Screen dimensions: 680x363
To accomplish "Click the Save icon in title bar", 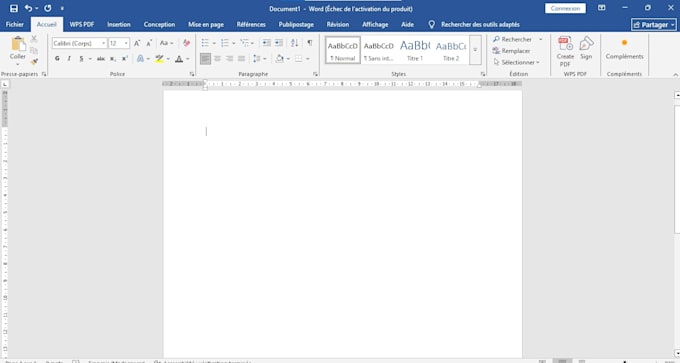I will pyautogui.click(x=14, y=8).
